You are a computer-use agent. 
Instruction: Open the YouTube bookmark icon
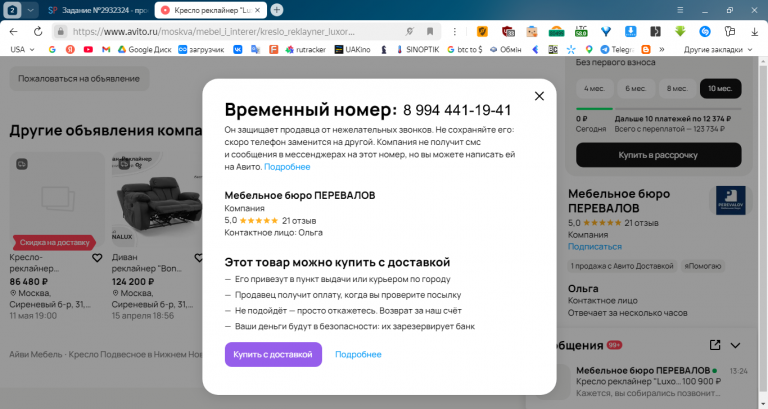[88, 49]
